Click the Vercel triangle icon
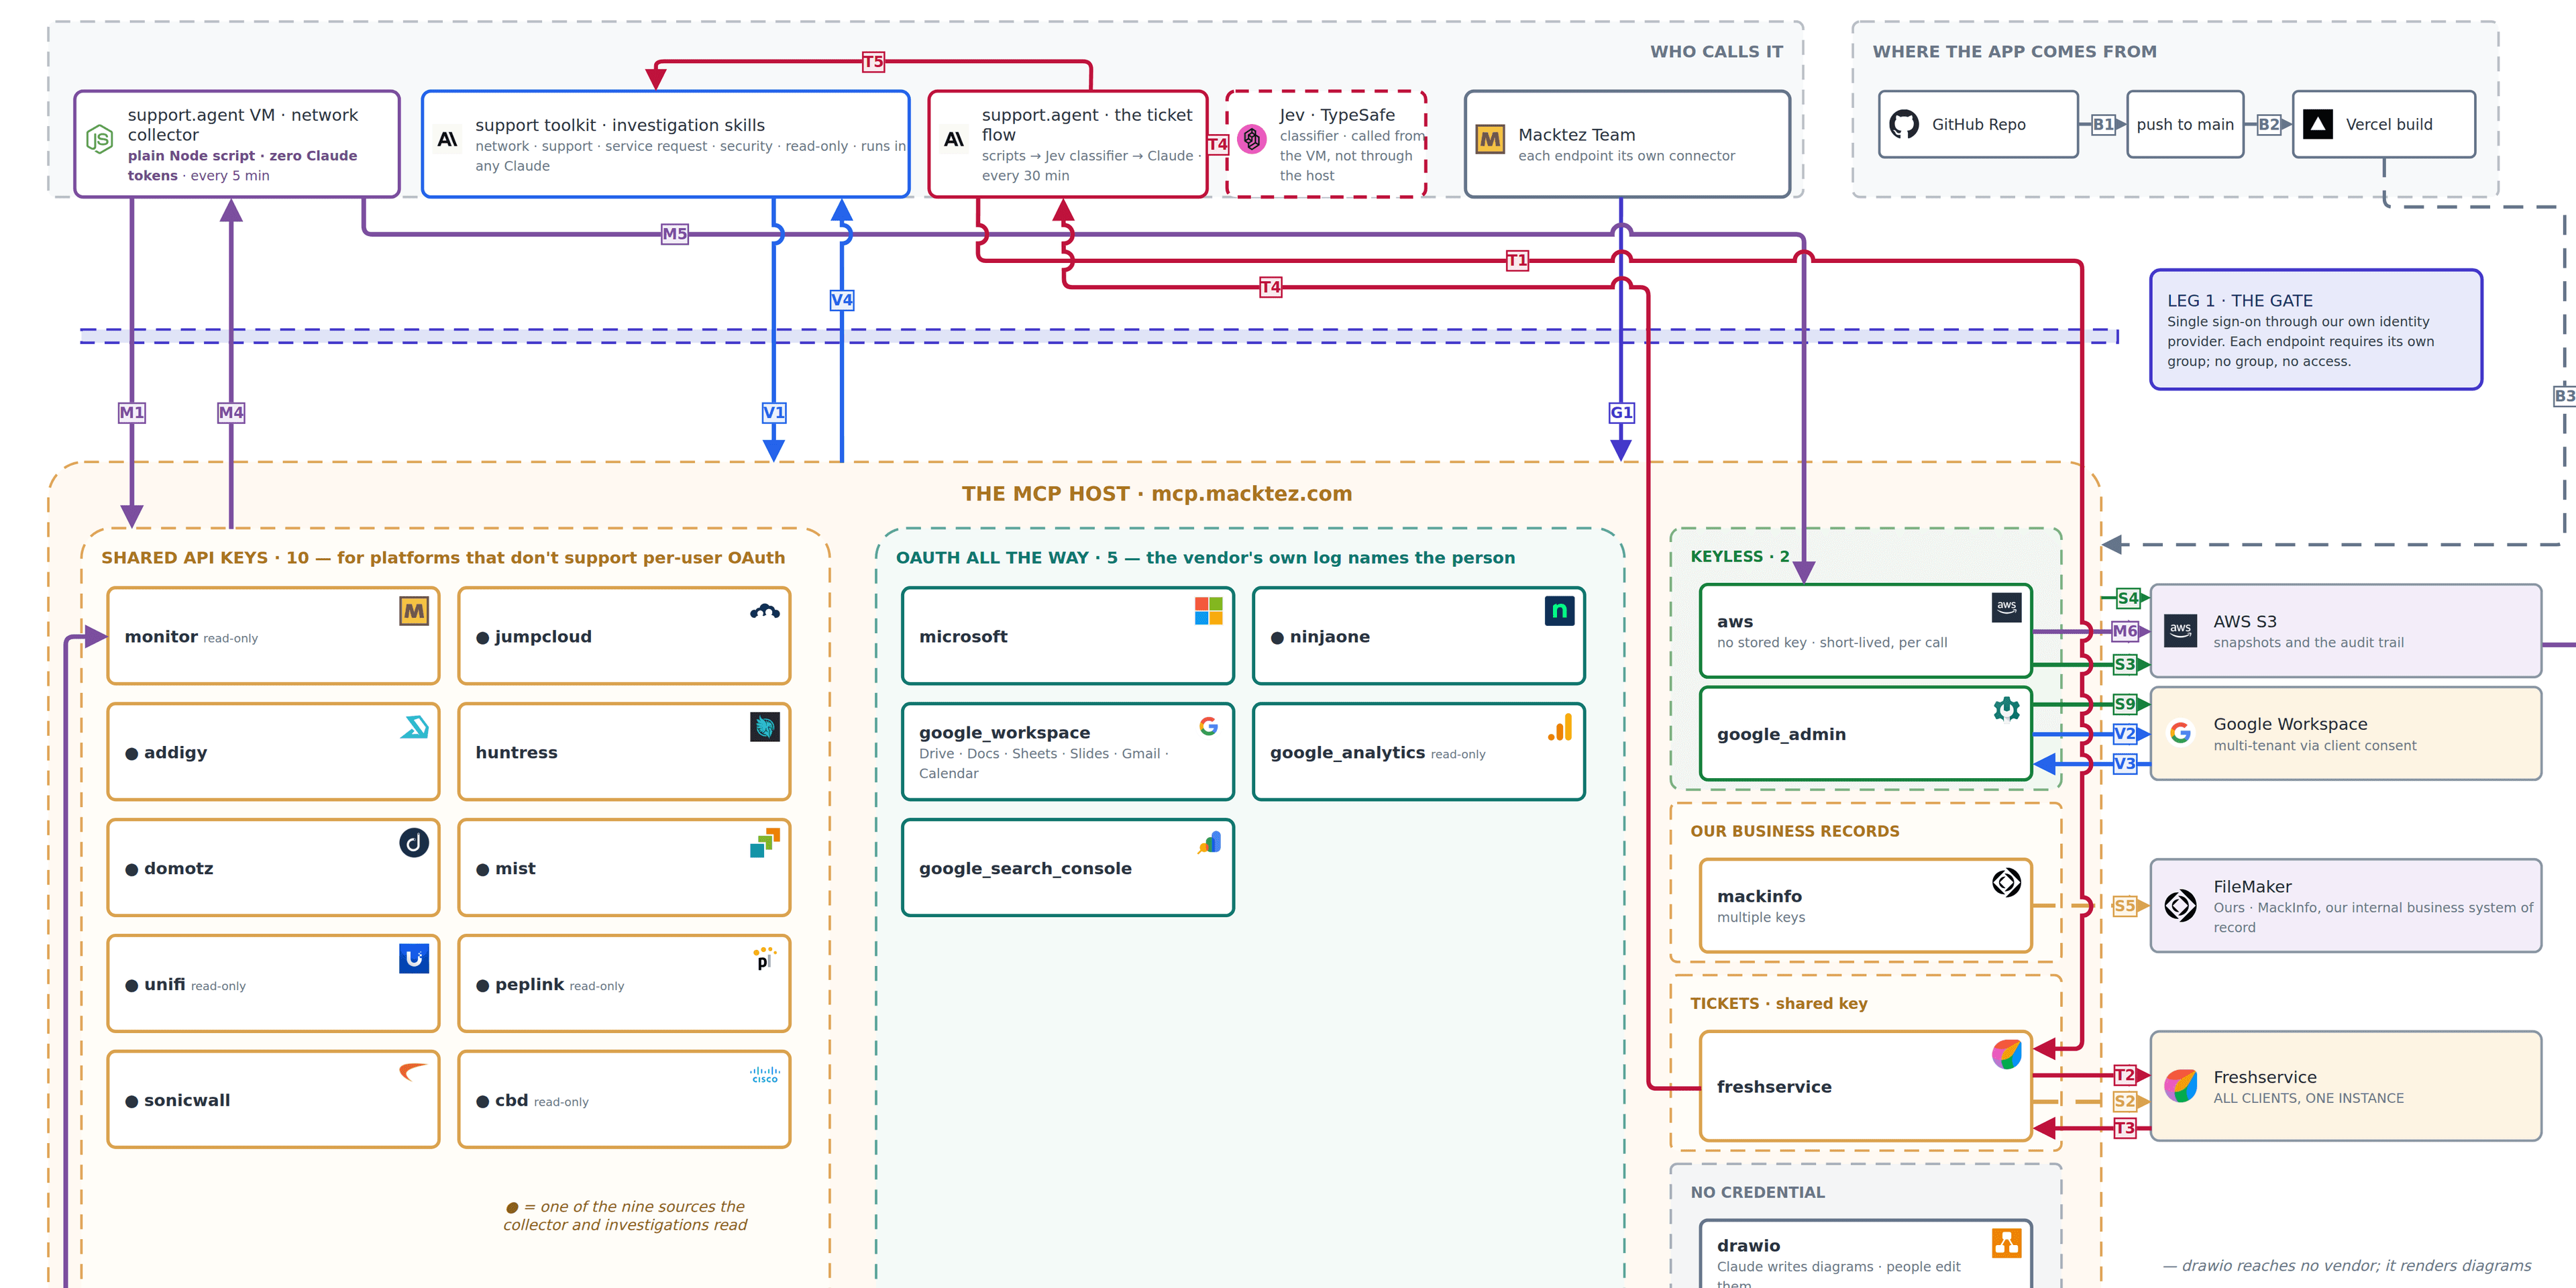Image resolution: width=2576 pixels, height=1288 pixels. click(x=2317, y=124)
